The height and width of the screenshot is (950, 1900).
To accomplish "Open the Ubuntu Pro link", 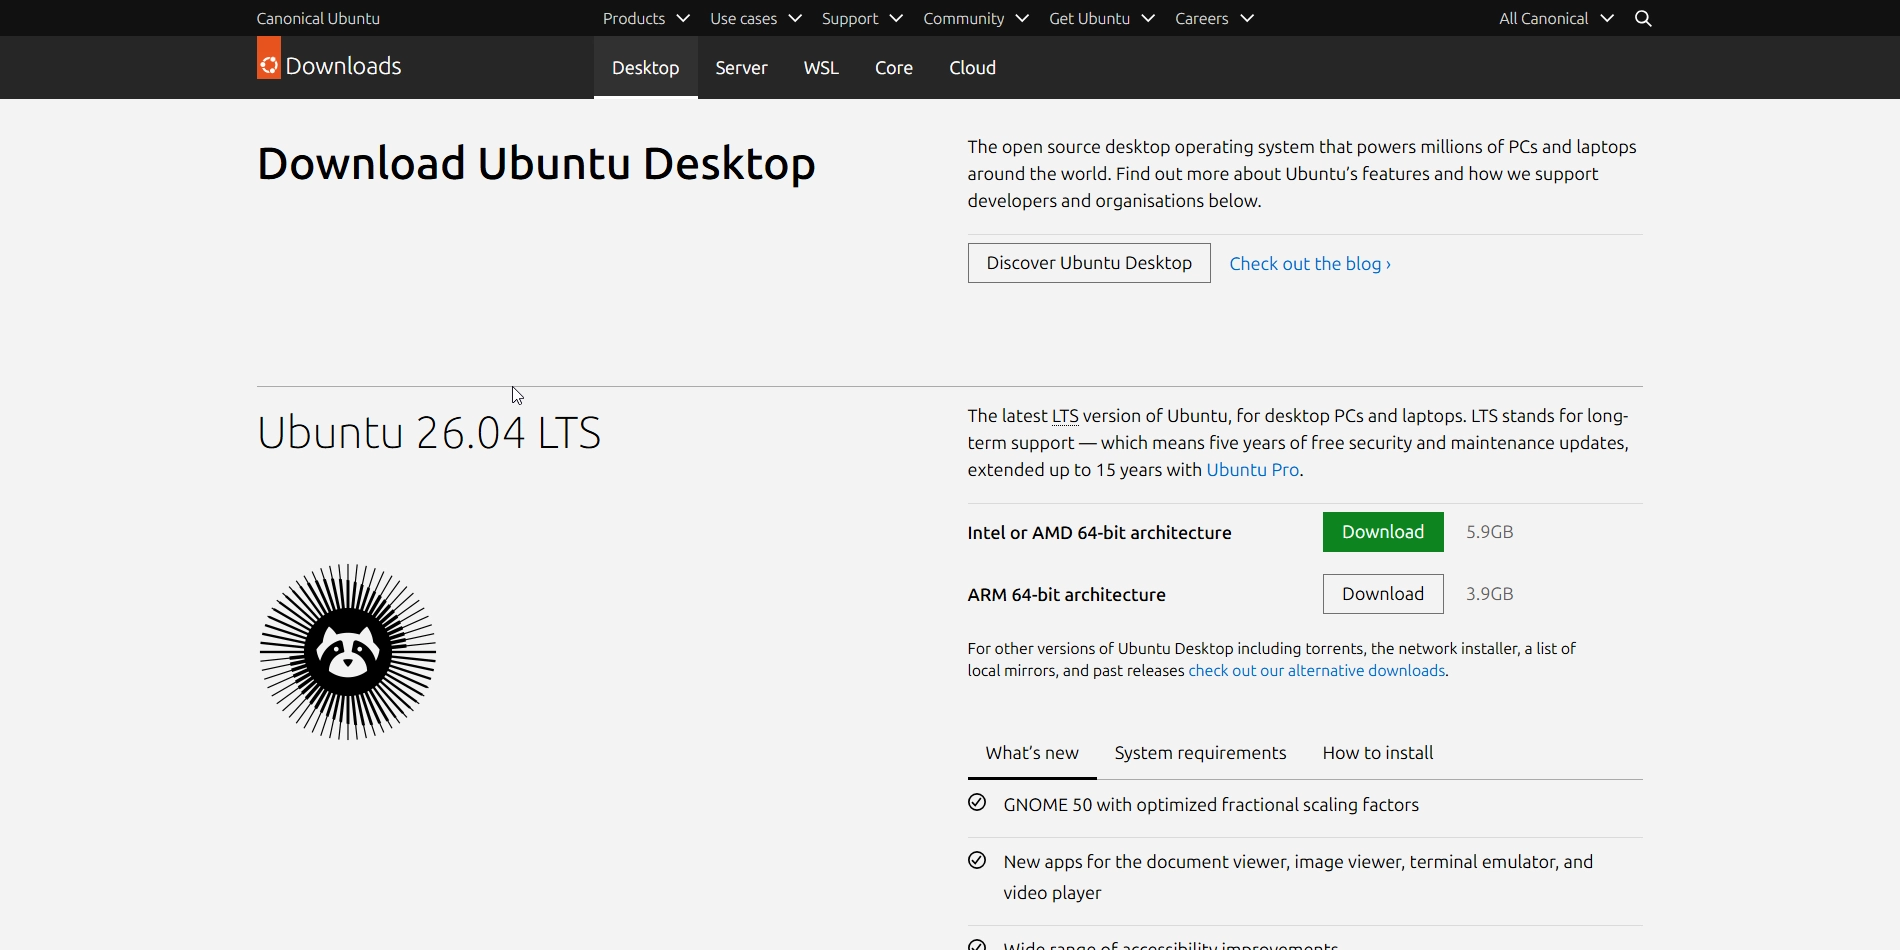I will point(1253,470).
